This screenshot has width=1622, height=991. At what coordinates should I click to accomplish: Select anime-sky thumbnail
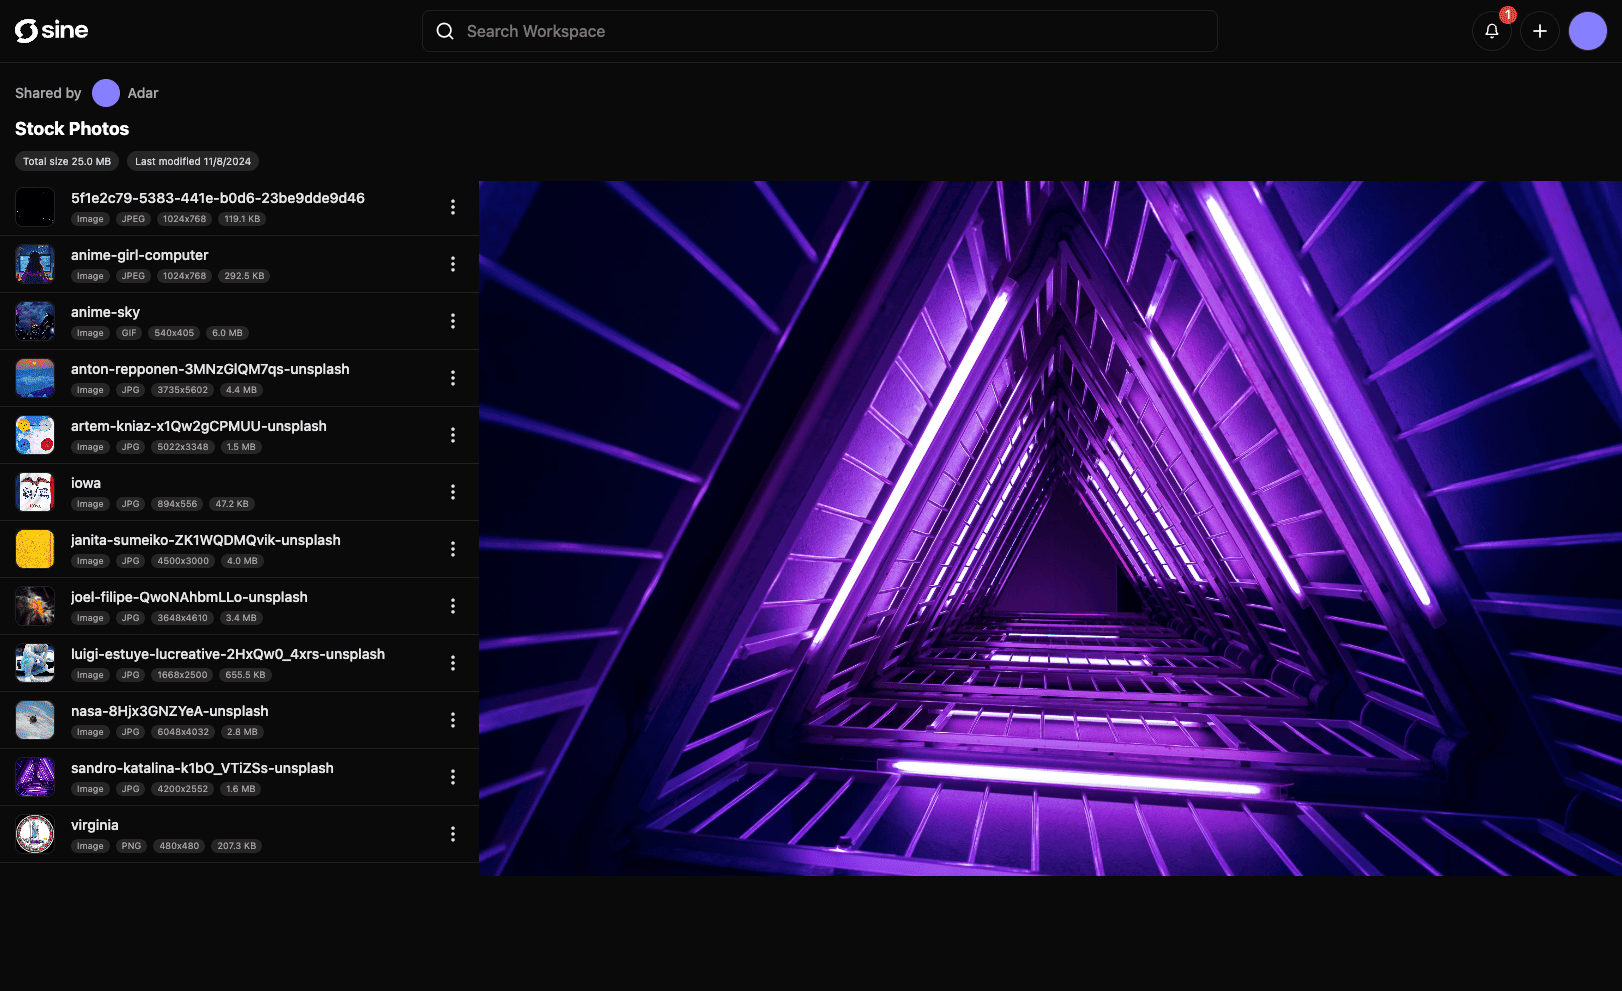[x=35, y=321]
